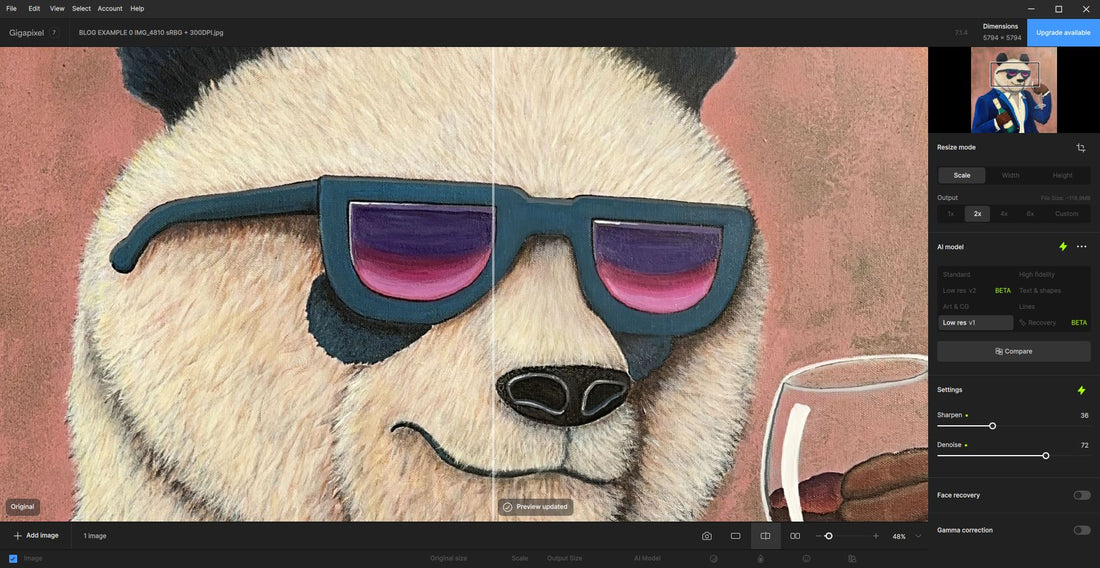This screenshot has width=1100, height=568.
Task: Click the Compare button
Action: tap(1013, 351)
